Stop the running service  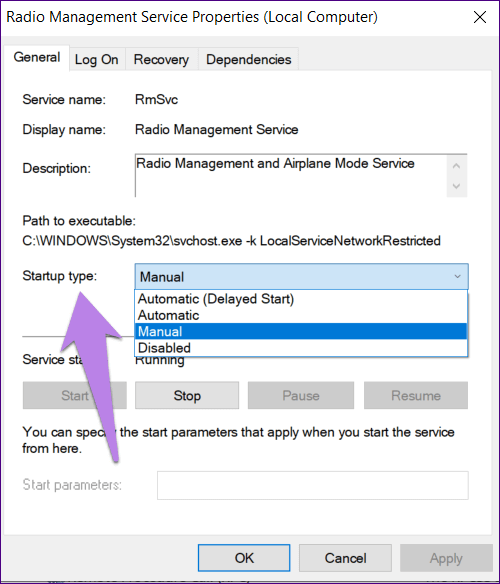coord(187,395)
